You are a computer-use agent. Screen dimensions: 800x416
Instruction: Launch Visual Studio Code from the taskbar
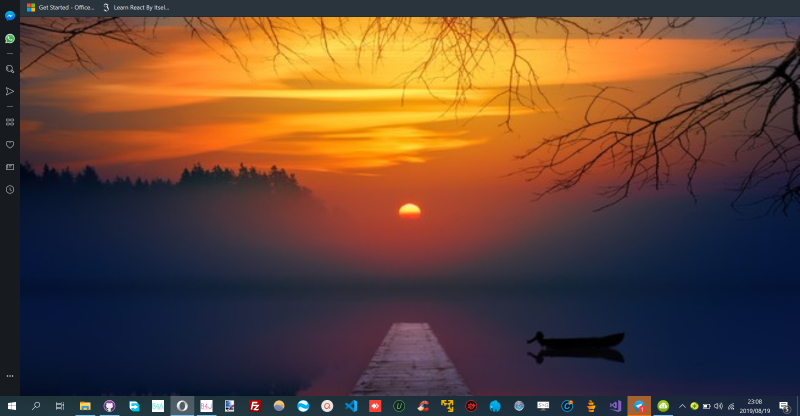coord(351,406)
